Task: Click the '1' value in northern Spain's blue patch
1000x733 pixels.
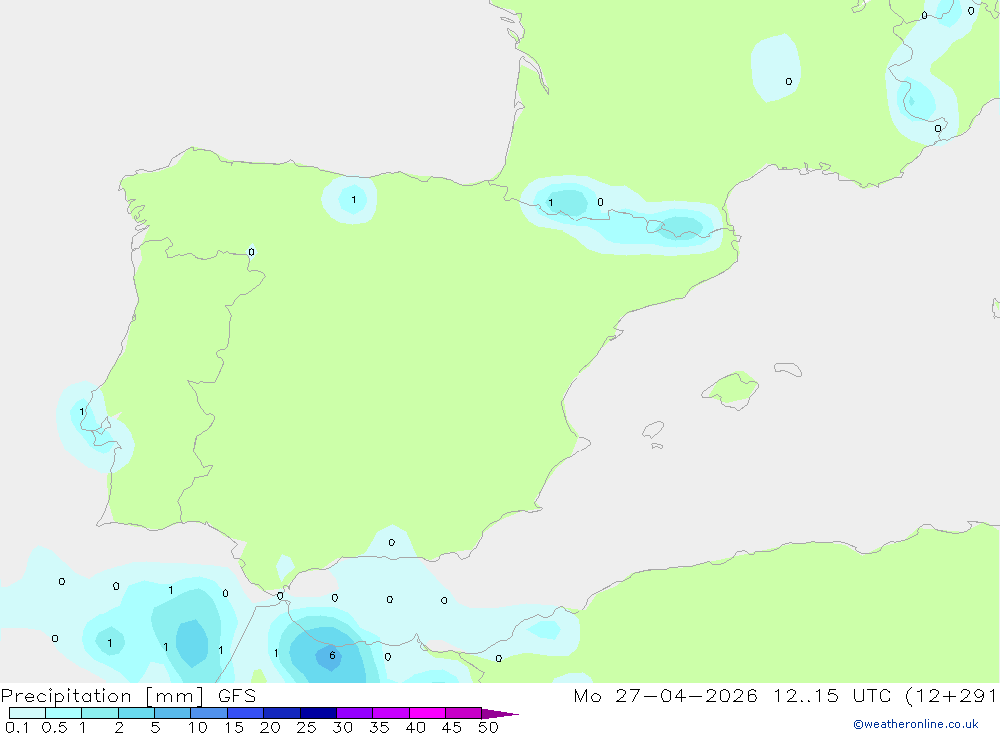Action: (x=354, y=200)
